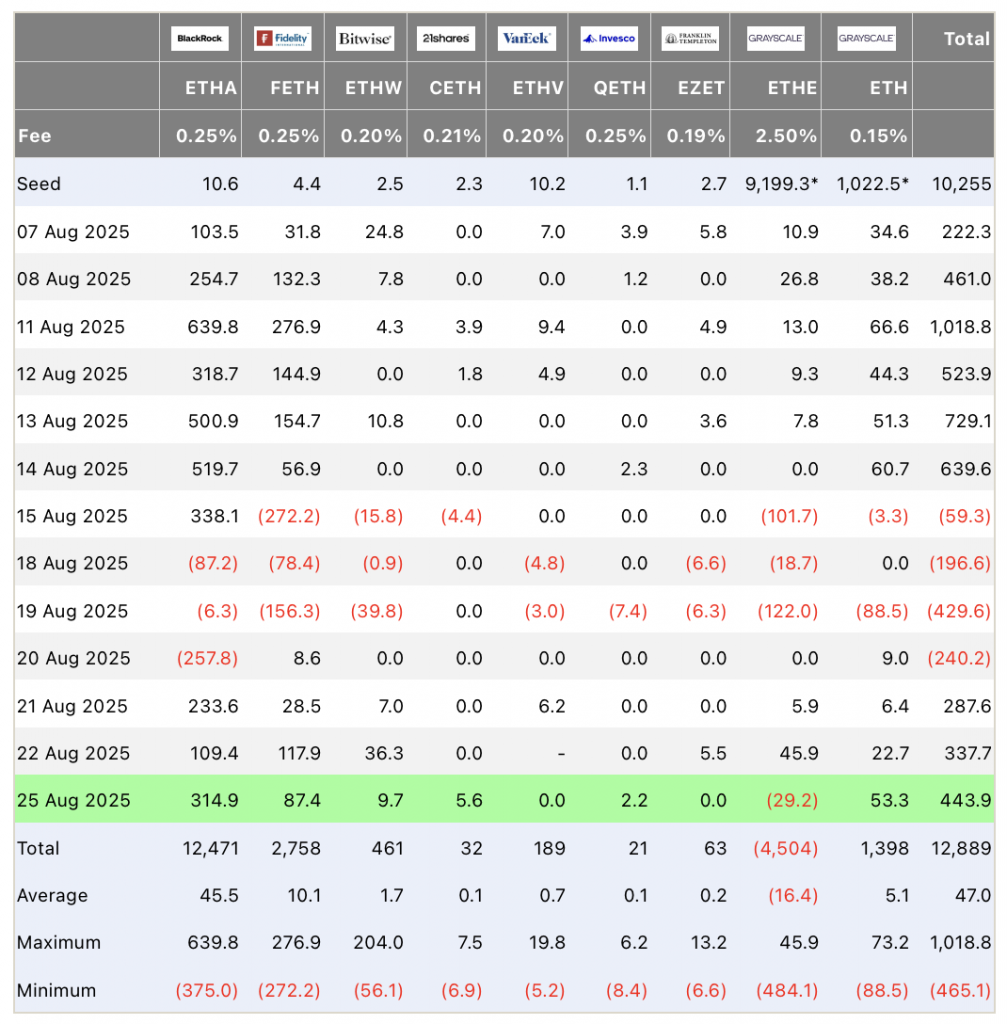Select the ETHA ticker column header
Viewport: 1007px width, 1024px height.
[210, 88]
